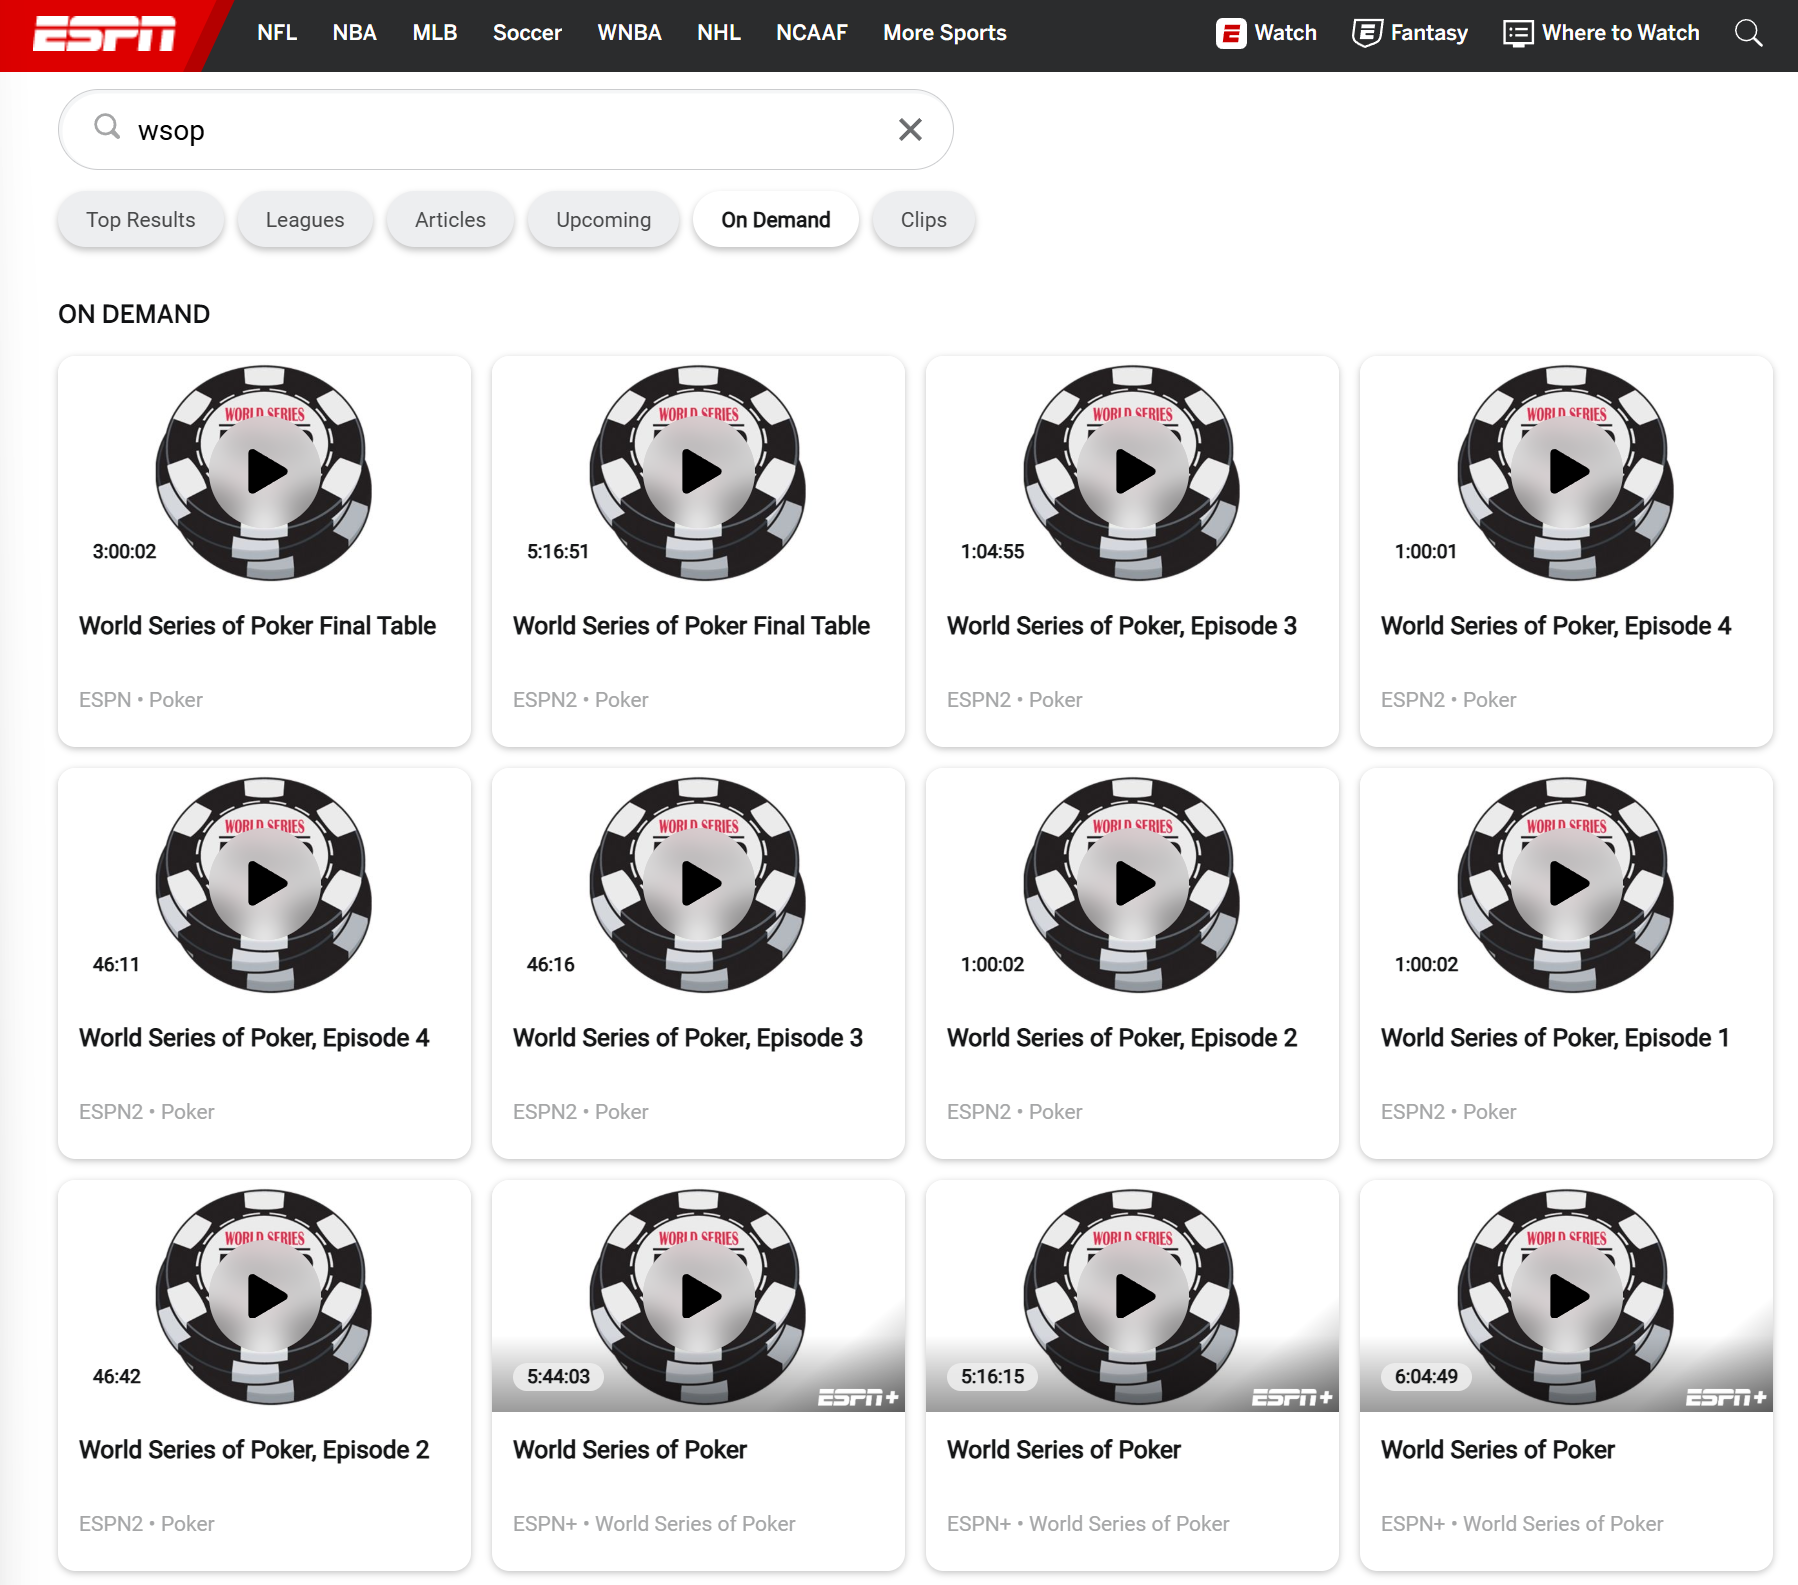Open the NHL menu

(x=719, y=33)
